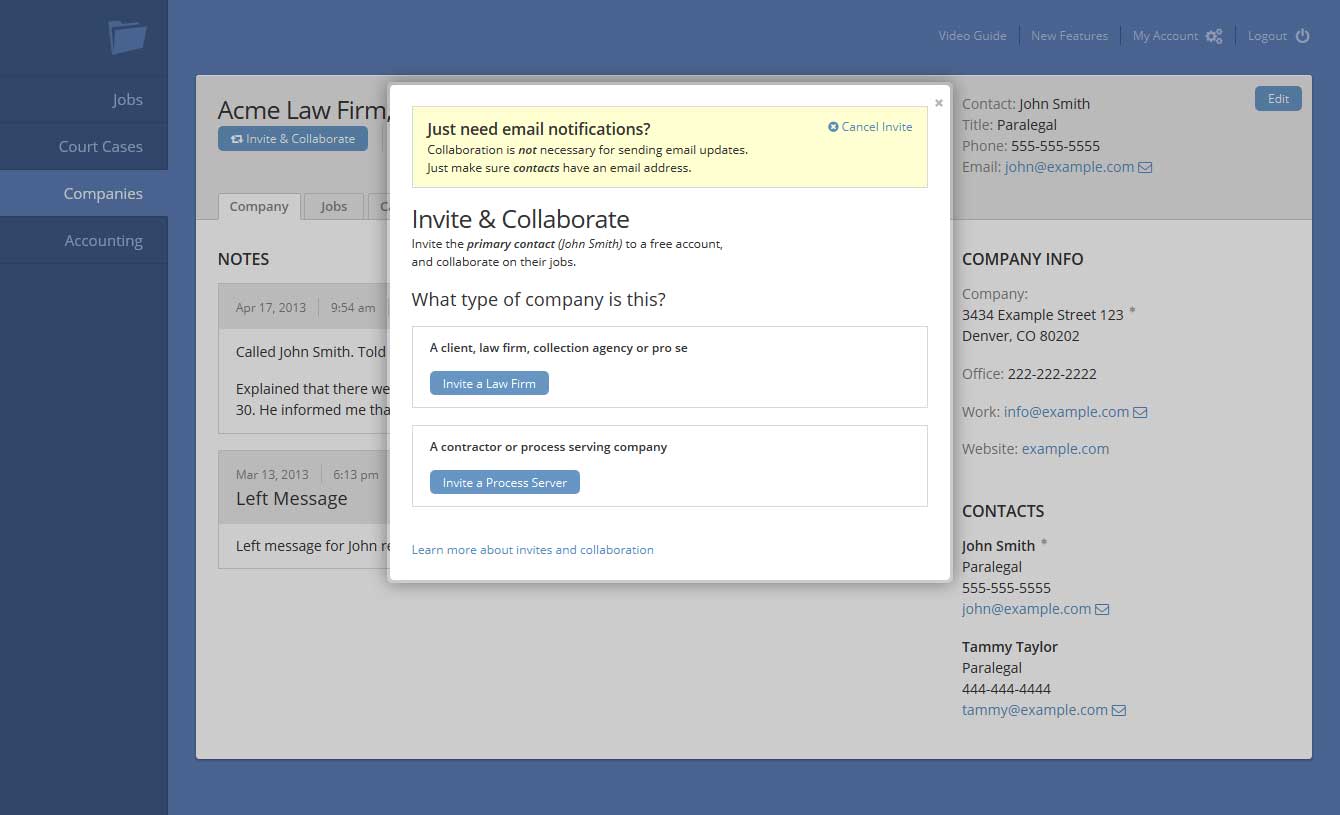1340x815 pixels.
Task: Open the Video Guide link
Action: click(x=972, y=36)
